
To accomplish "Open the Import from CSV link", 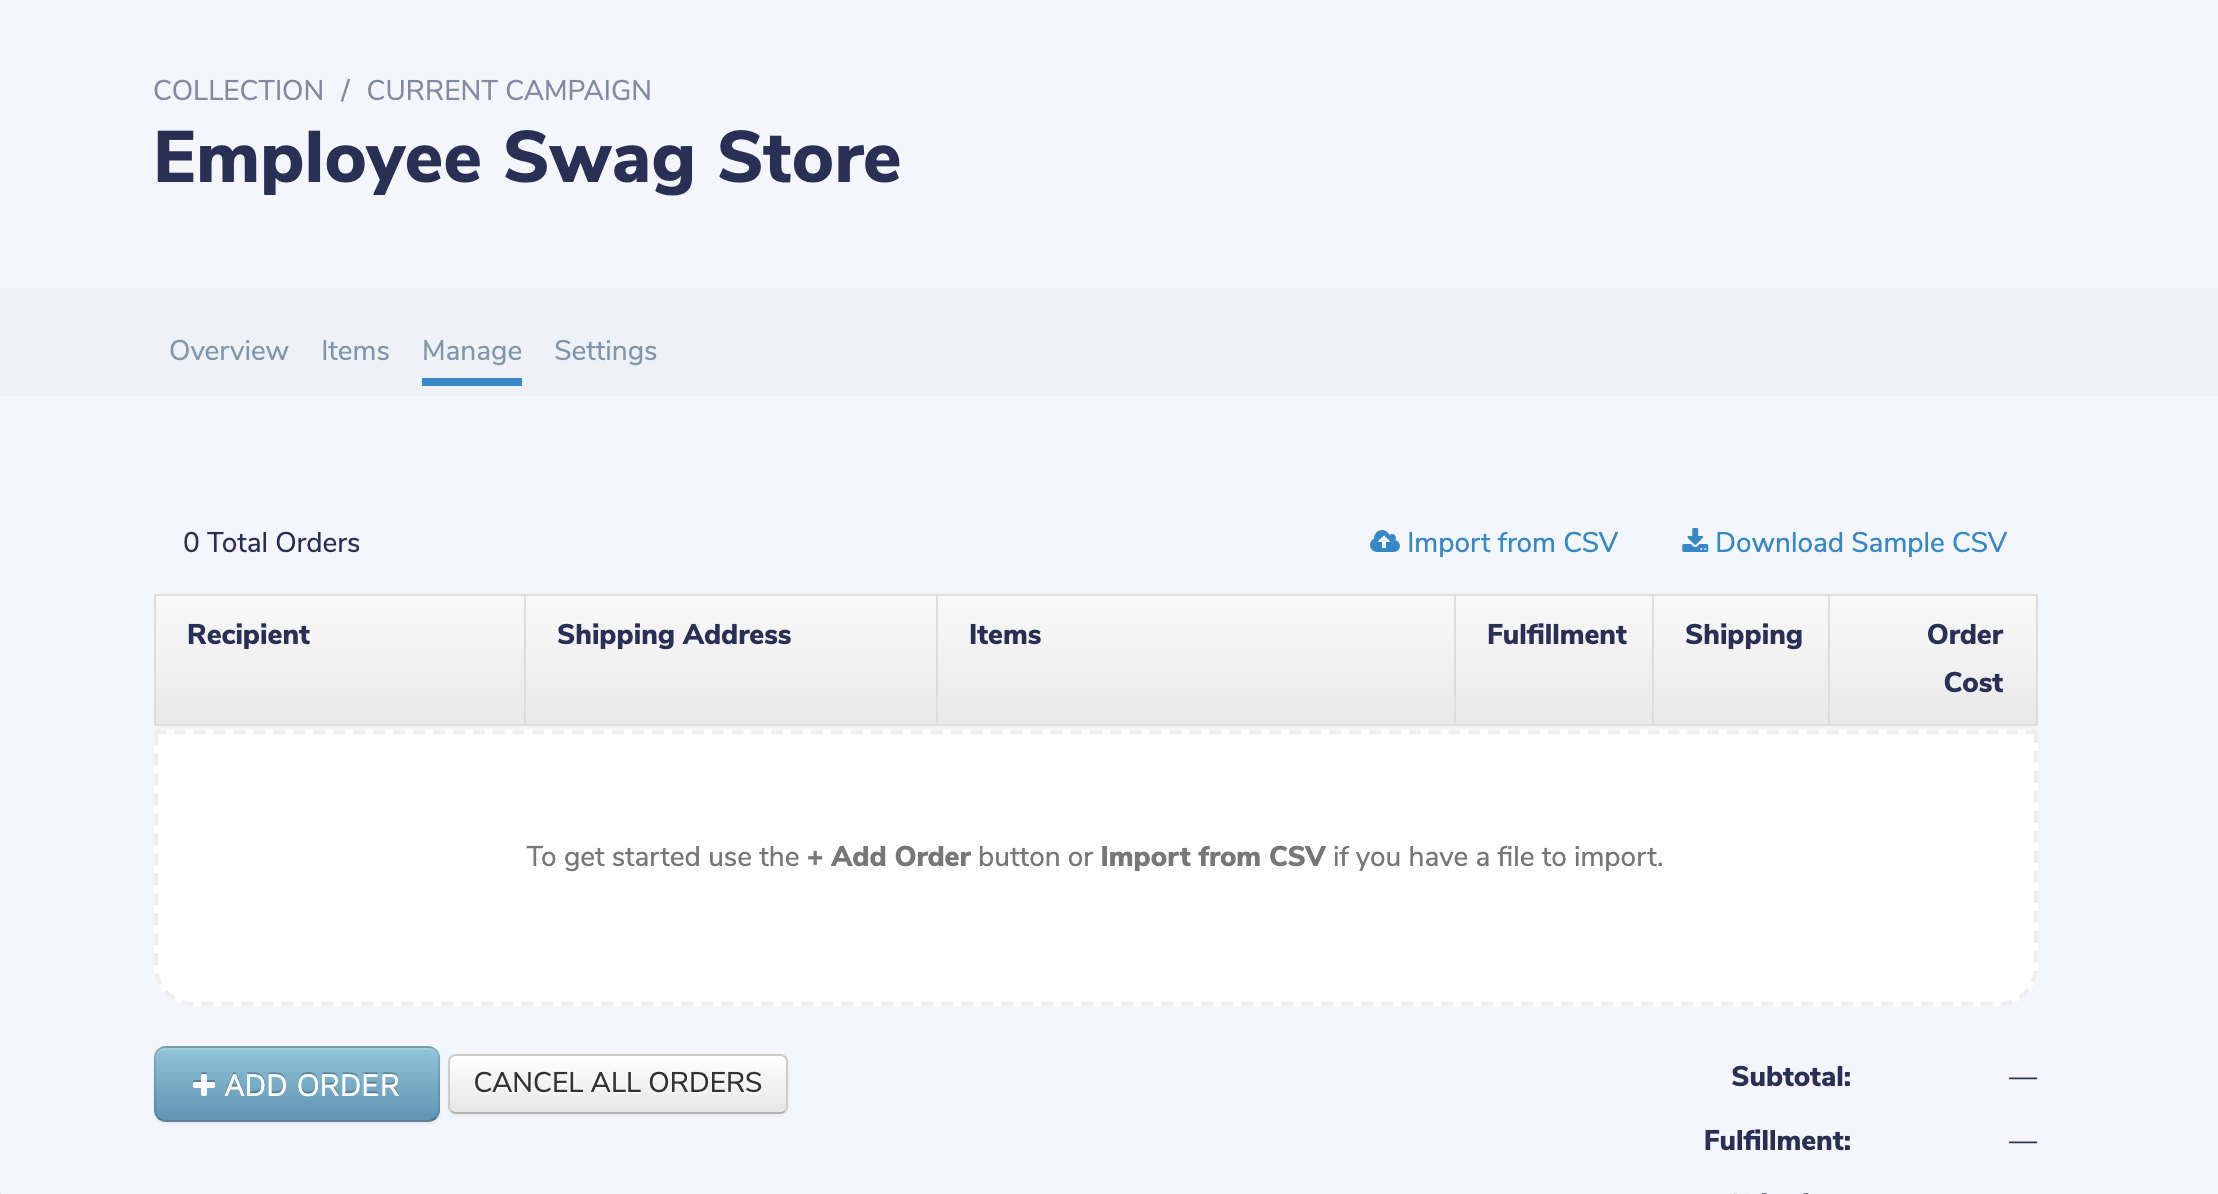I will [1511, 543].
